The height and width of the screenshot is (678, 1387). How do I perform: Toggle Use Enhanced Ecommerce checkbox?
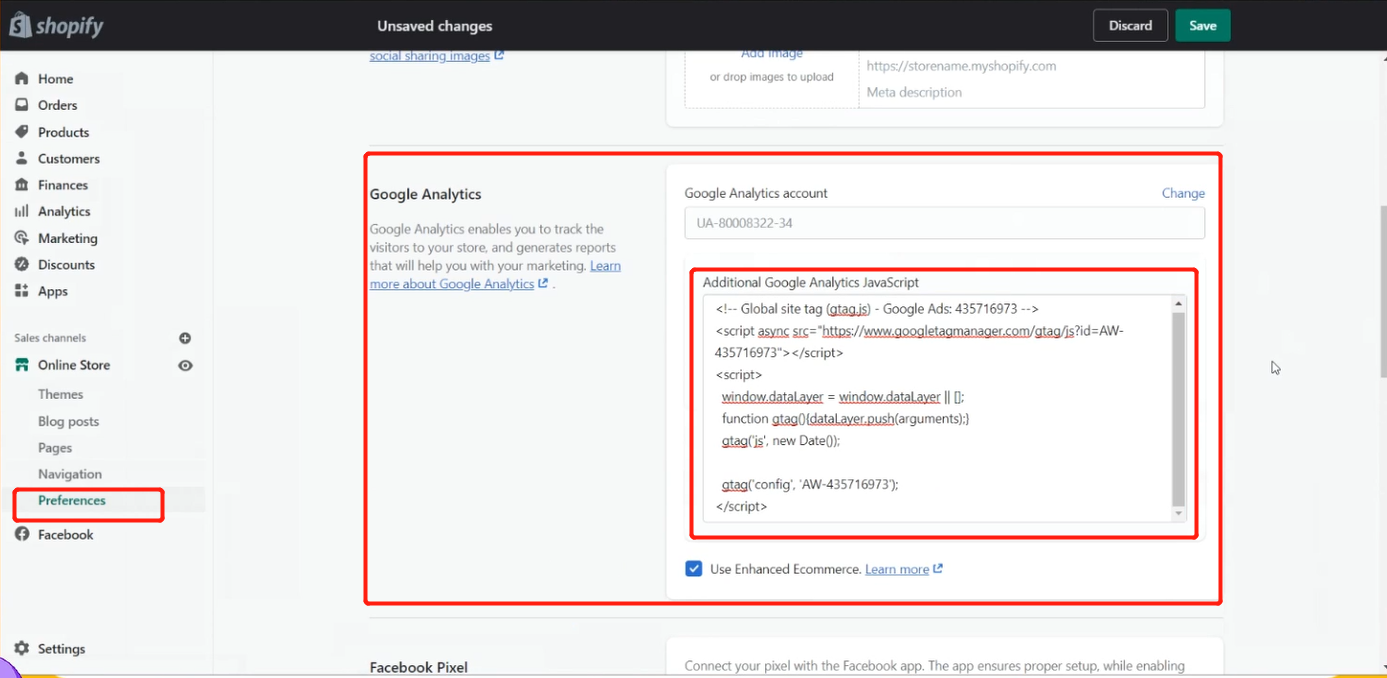694,569
